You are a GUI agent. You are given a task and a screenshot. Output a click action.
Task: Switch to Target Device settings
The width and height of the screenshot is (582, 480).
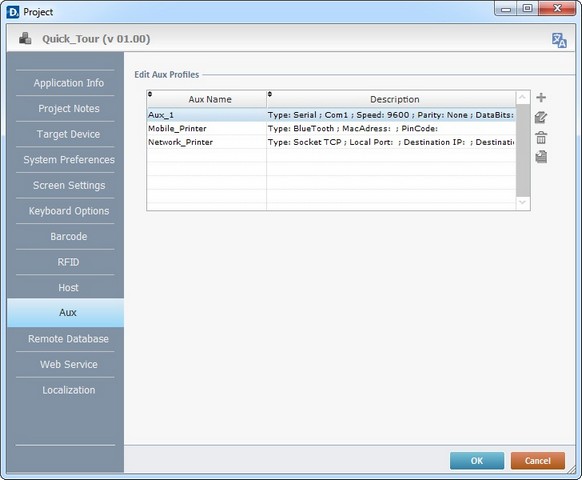click(x=69, y=134)
